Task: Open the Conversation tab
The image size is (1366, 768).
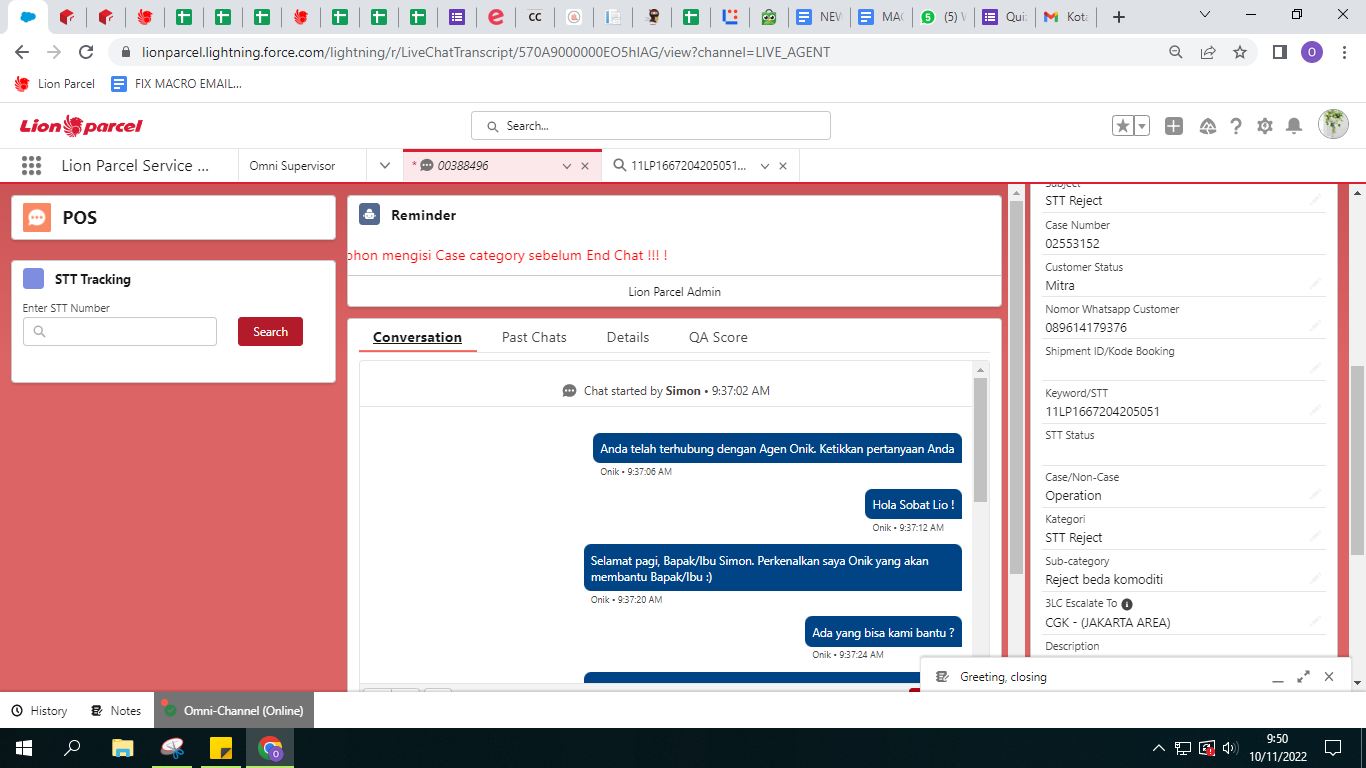Action: (x=417, y=337)
